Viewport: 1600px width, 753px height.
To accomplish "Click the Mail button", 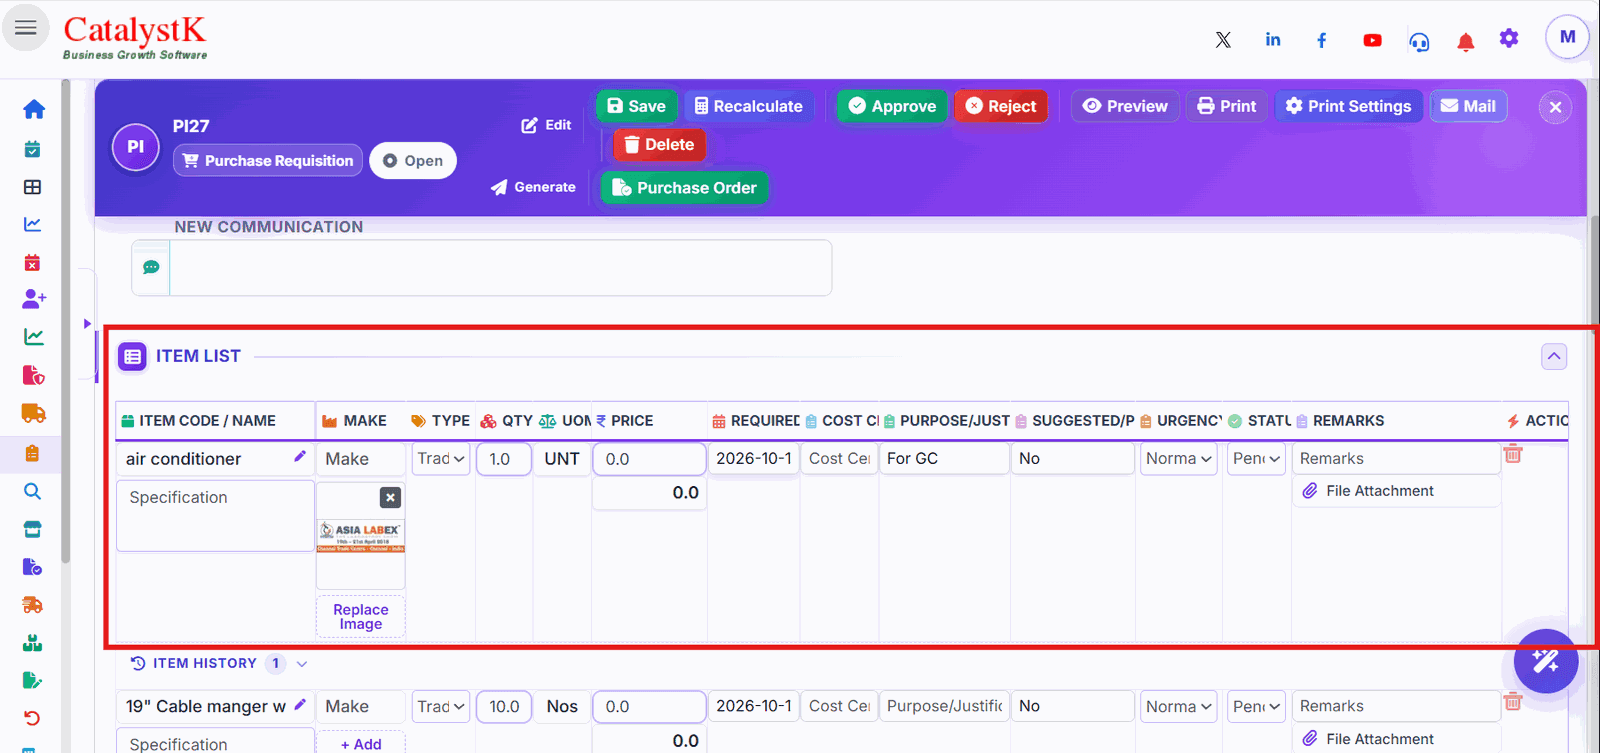I will (x=1468, y=106).
